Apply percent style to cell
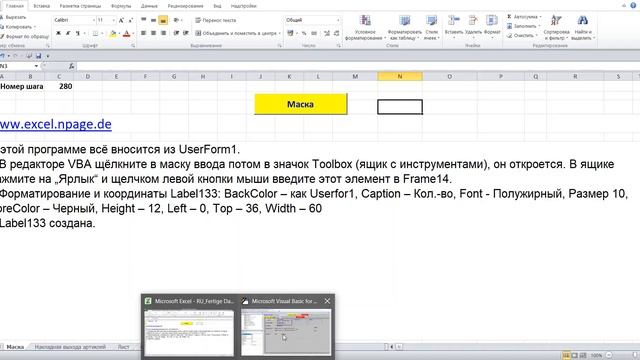The height and width of the screenshot is (360, 640). (x=304, y=33)
